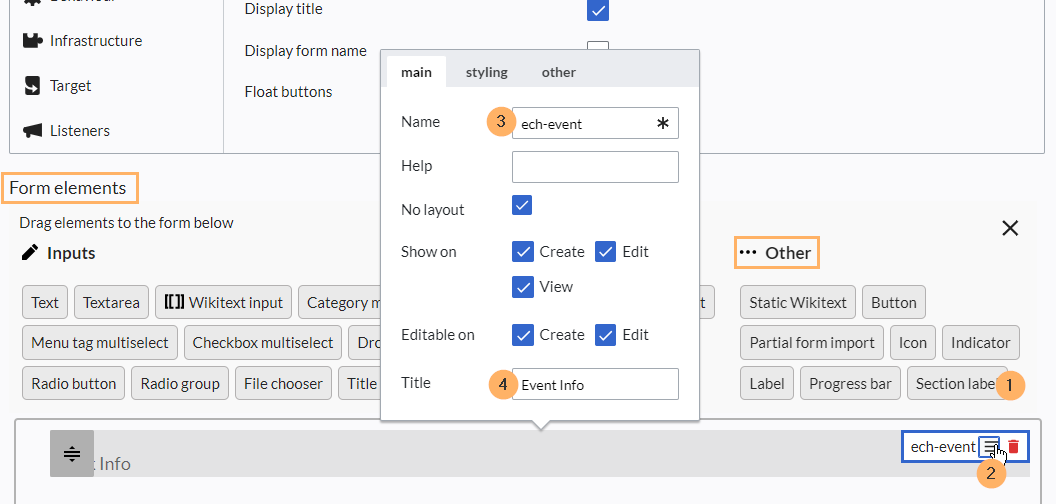Click the Inputs pencil icon
Image resolution: width=1056 pixels, height=504 pixels.
pyautogui.click(x=30, y=253)
